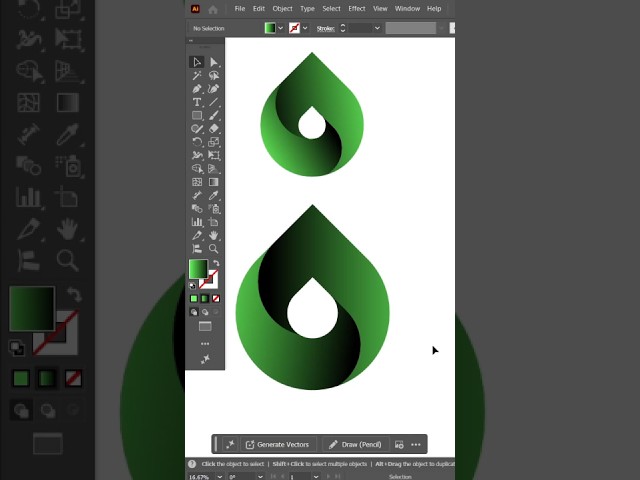Select the Slice tool
The height and width of the screenshot is (480, 640).
pyautogui.click(x=197, y=236)
